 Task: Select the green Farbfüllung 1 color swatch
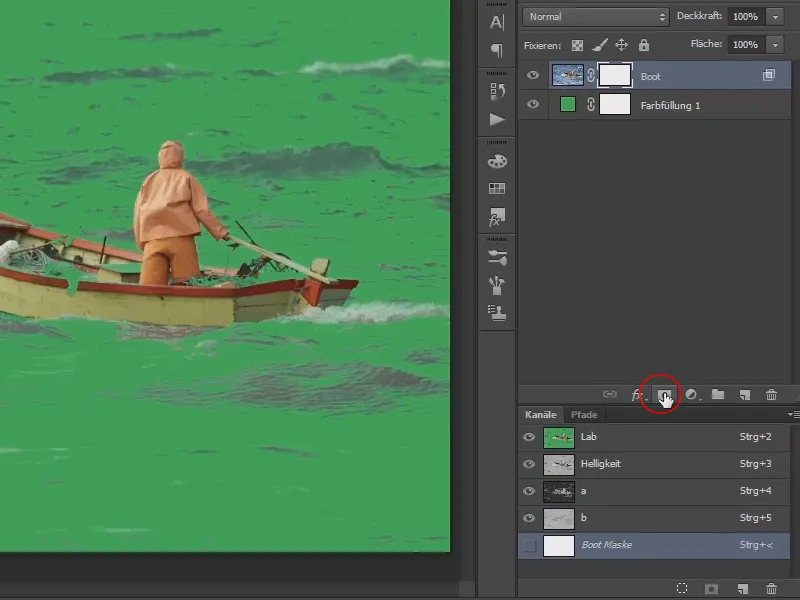coord(568,104)
